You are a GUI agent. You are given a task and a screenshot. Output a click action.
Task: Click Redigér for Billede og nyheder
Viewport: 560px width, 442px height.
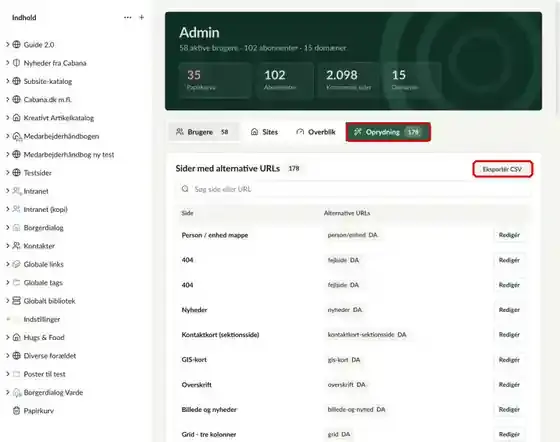(x=509, y=410)
